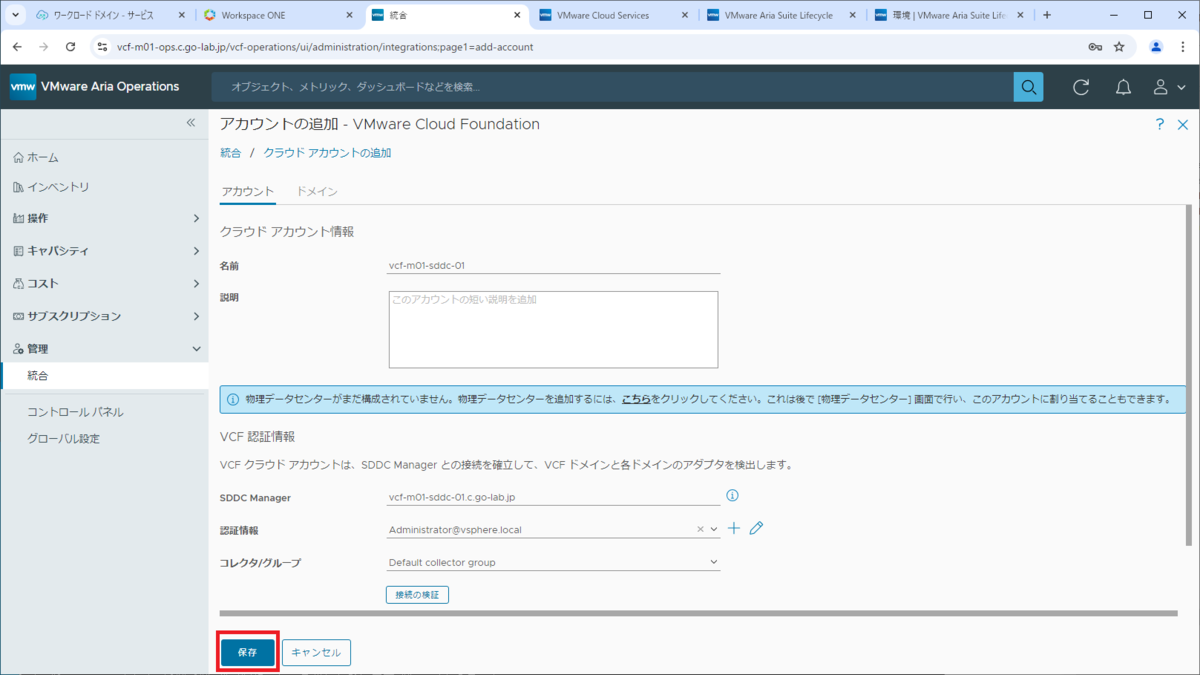Viewport: 1200px width, 675px height.
Task: Click the SDDC Manager input field
Action: click(x=553, y=496)
